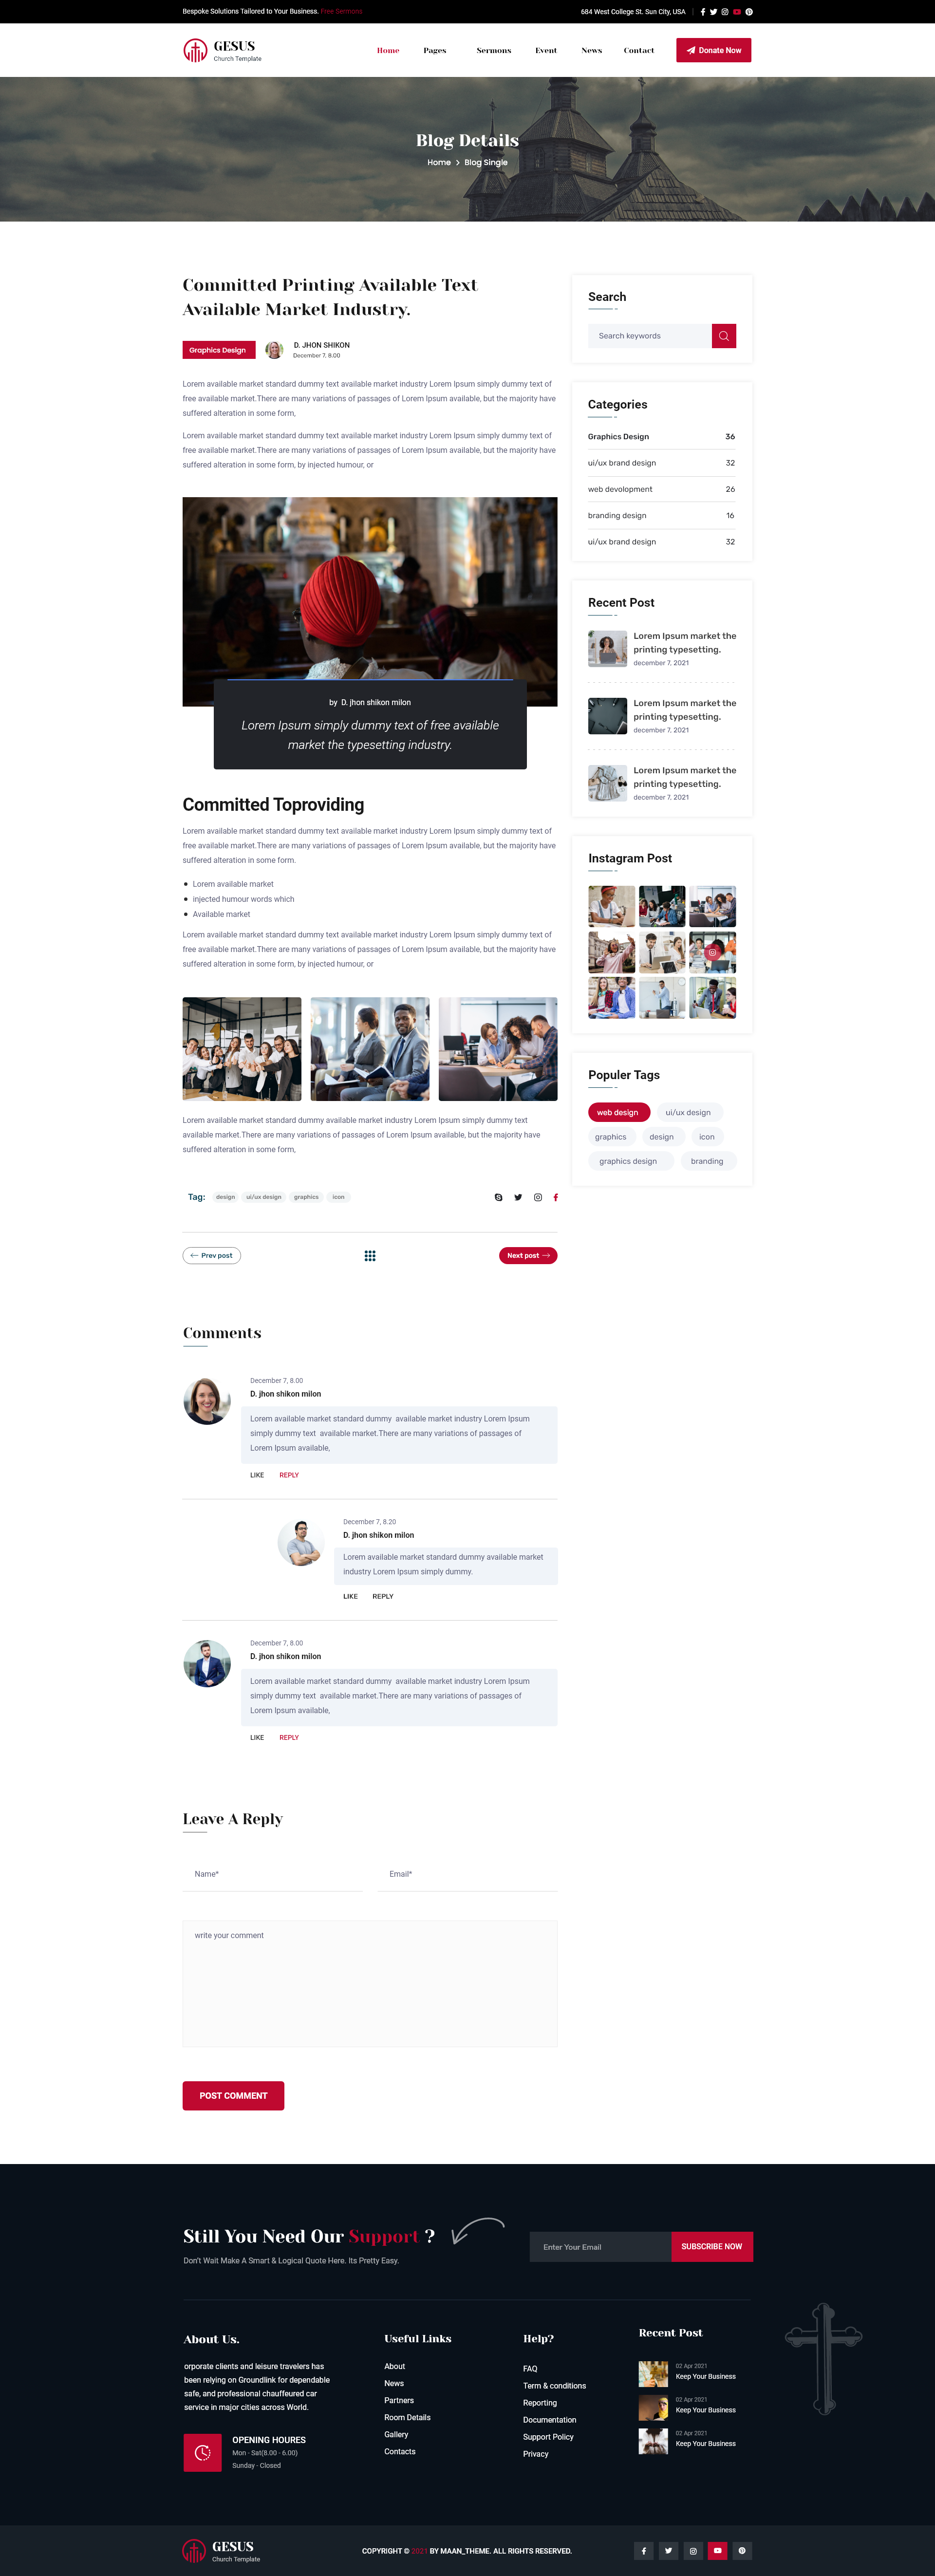Click GESUS logo in header

[222, 50]
